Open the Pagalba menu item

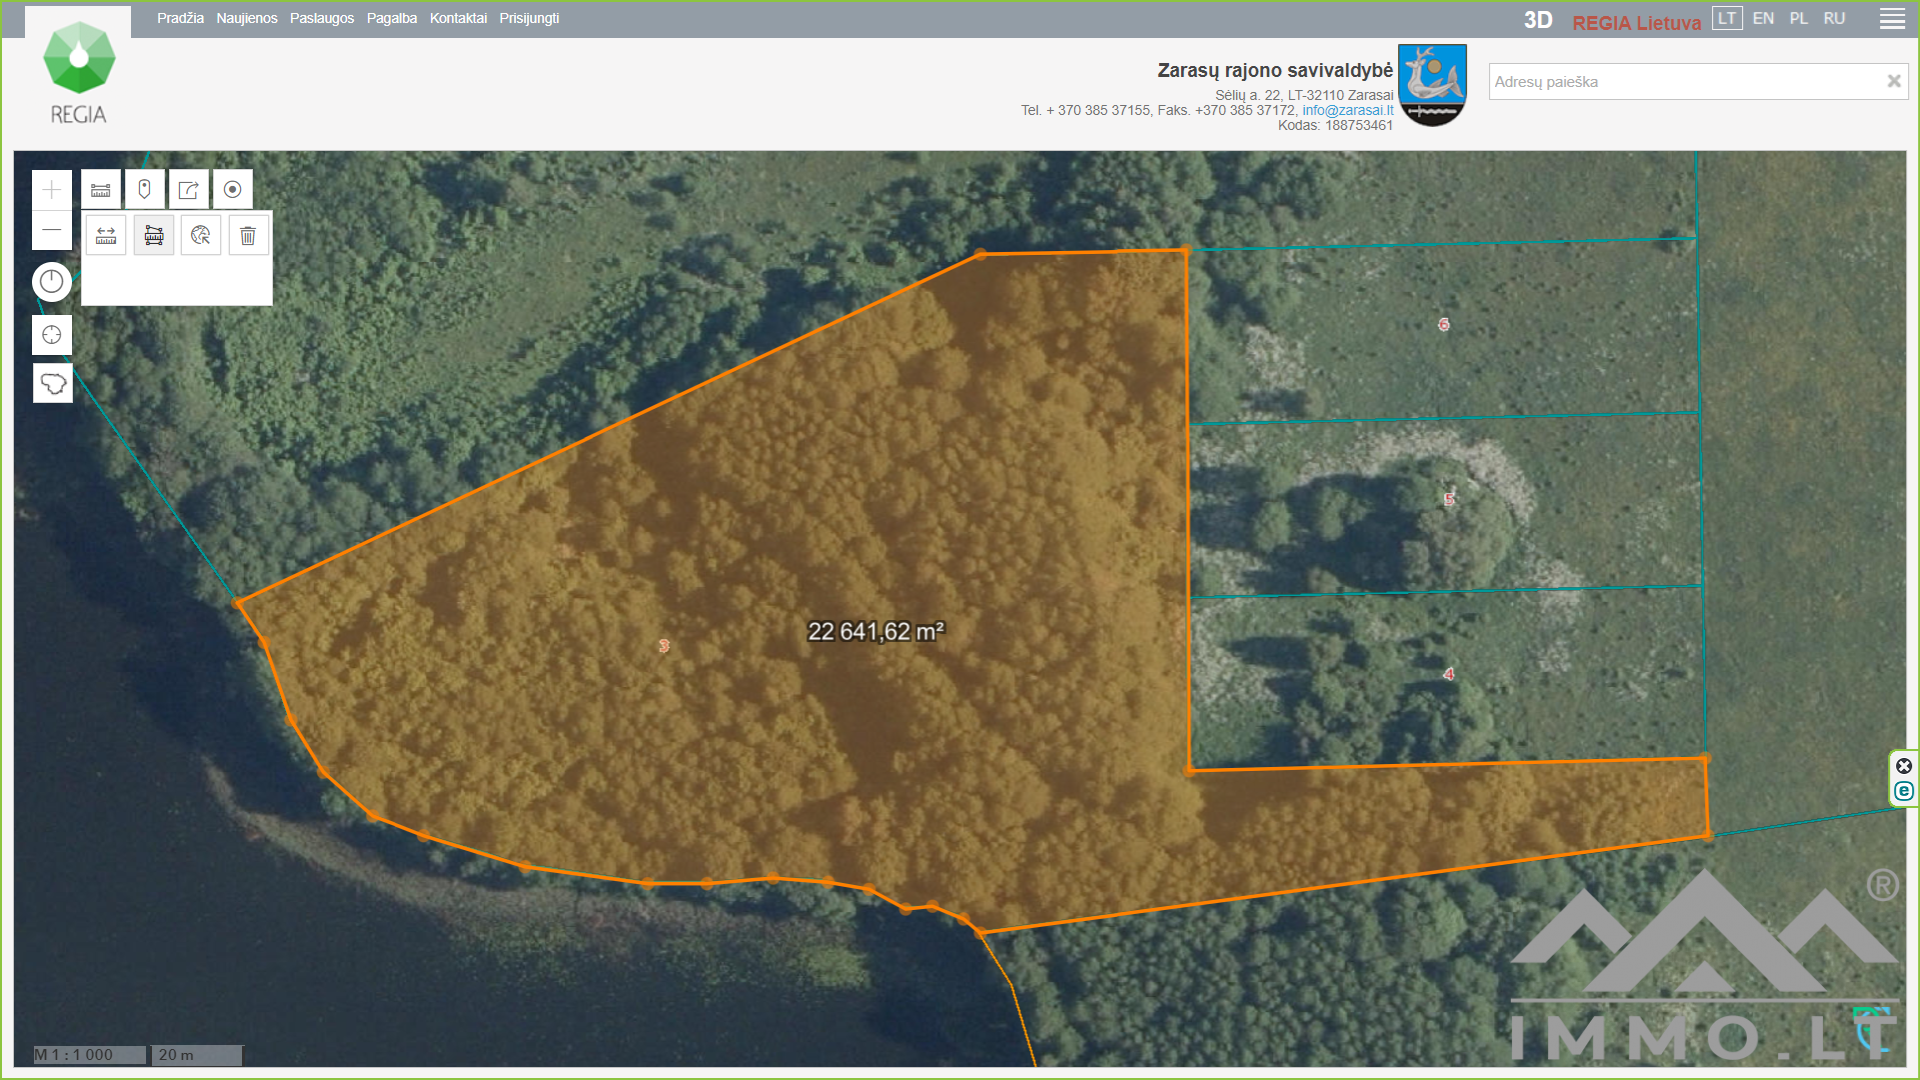pos(392,18)
